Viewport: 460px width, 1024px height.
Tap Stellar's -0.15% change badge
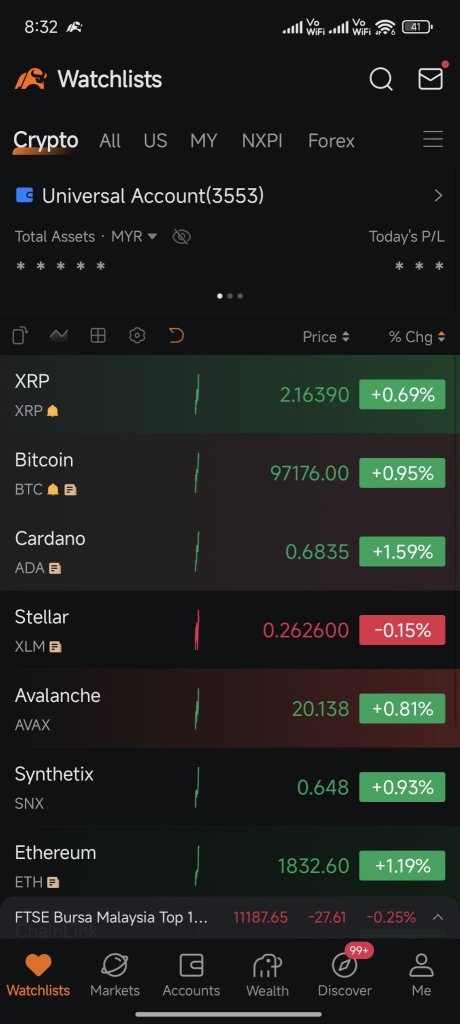[x=402, y=630]
